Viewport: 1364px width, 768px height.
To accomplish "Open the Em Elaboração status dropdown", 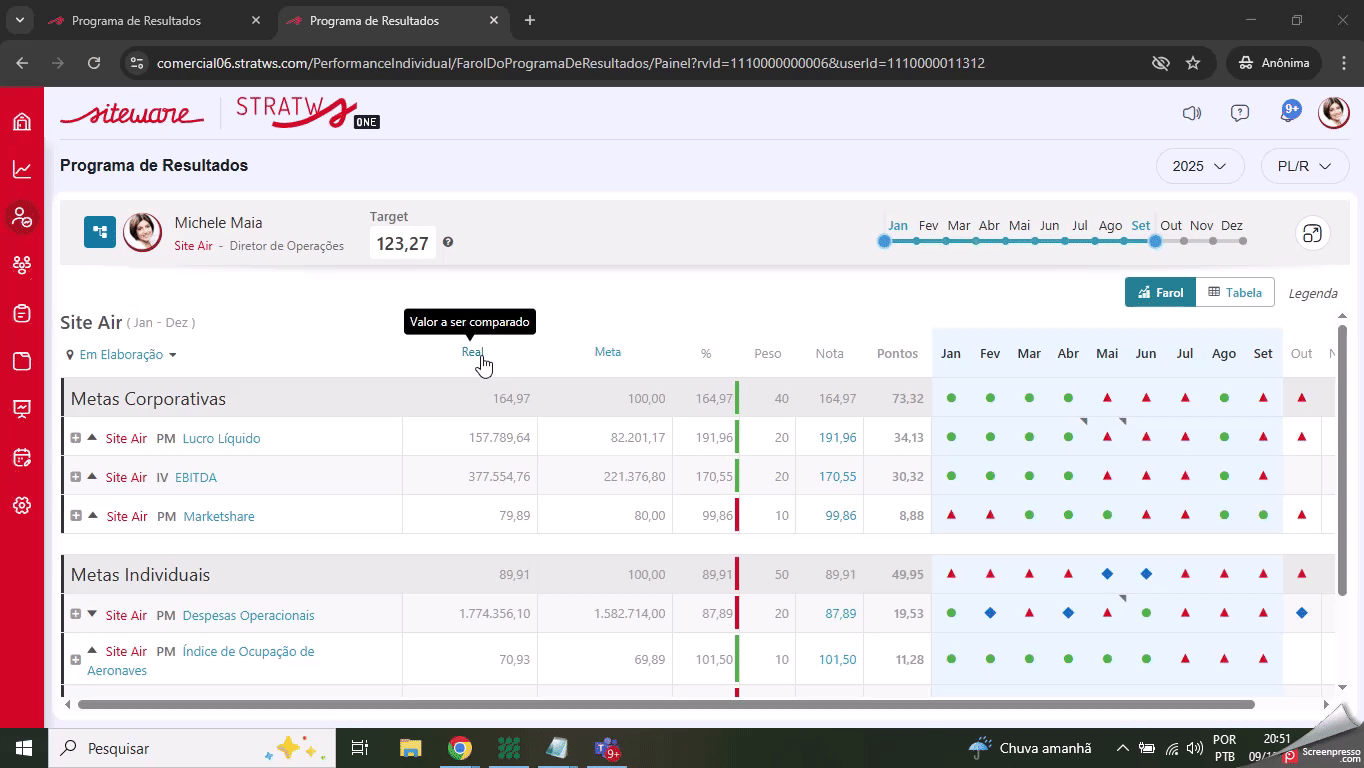I will click(121, 355).
